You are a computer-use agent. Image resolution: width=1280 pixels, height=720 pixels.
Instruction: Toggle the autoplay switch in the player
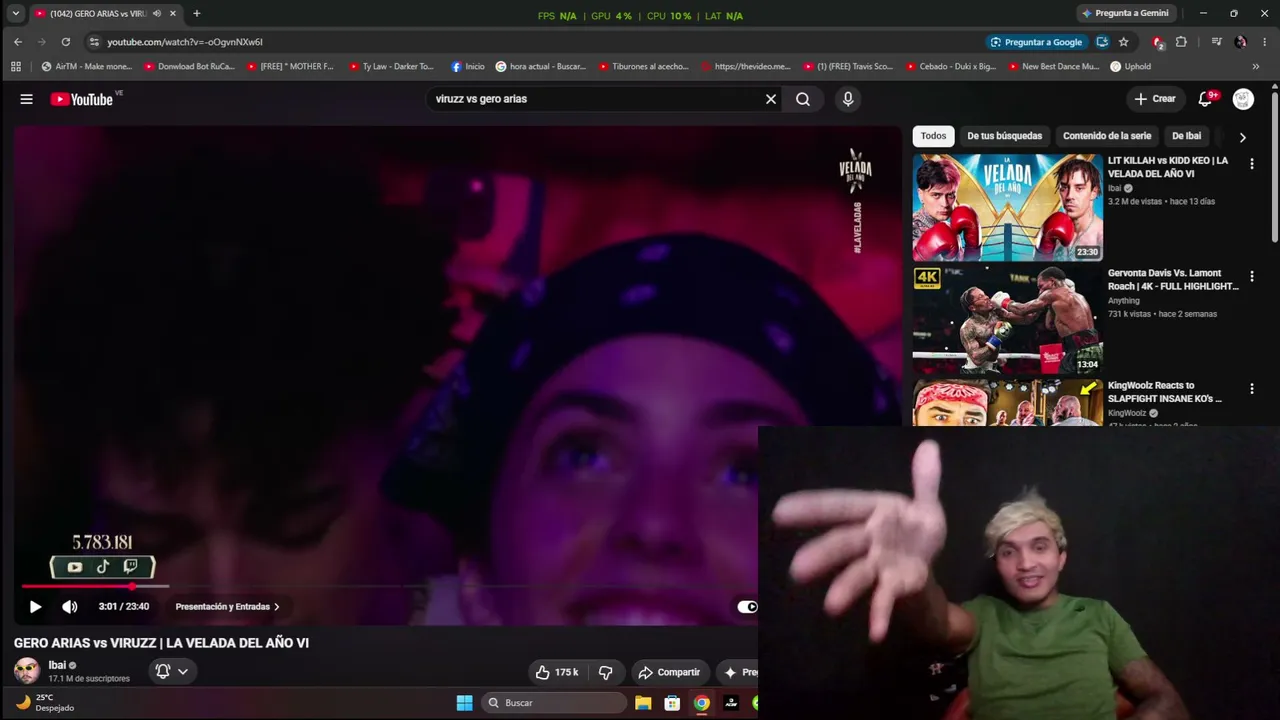[x=747, y=606]
